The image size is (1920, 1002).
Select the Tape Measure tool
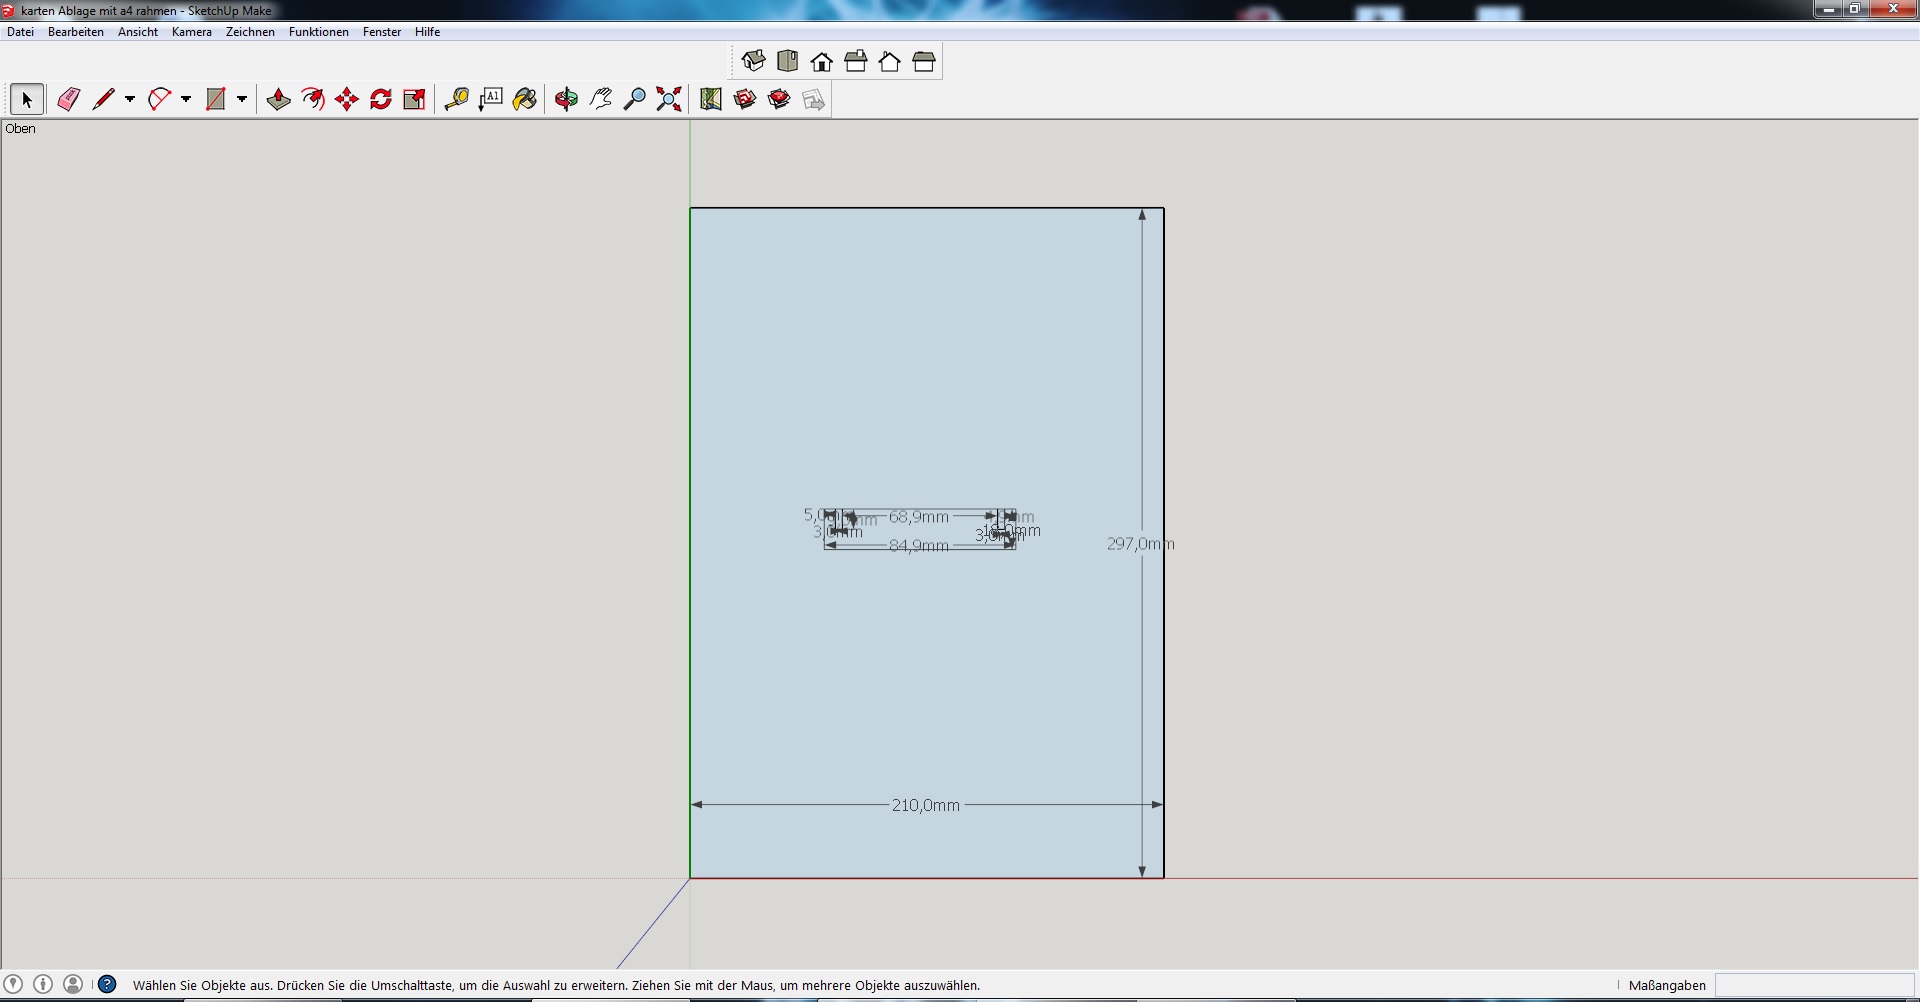pyautogui.click(x=457, y=99)
